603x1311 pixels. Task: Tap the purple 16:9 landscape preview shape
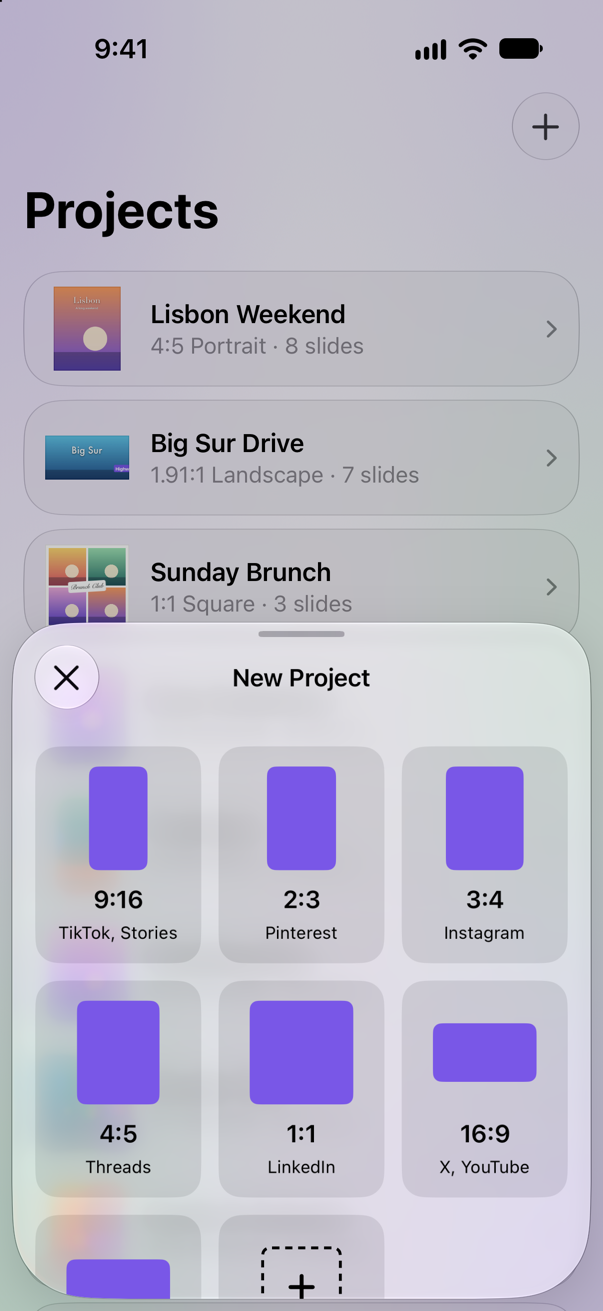484,1052
